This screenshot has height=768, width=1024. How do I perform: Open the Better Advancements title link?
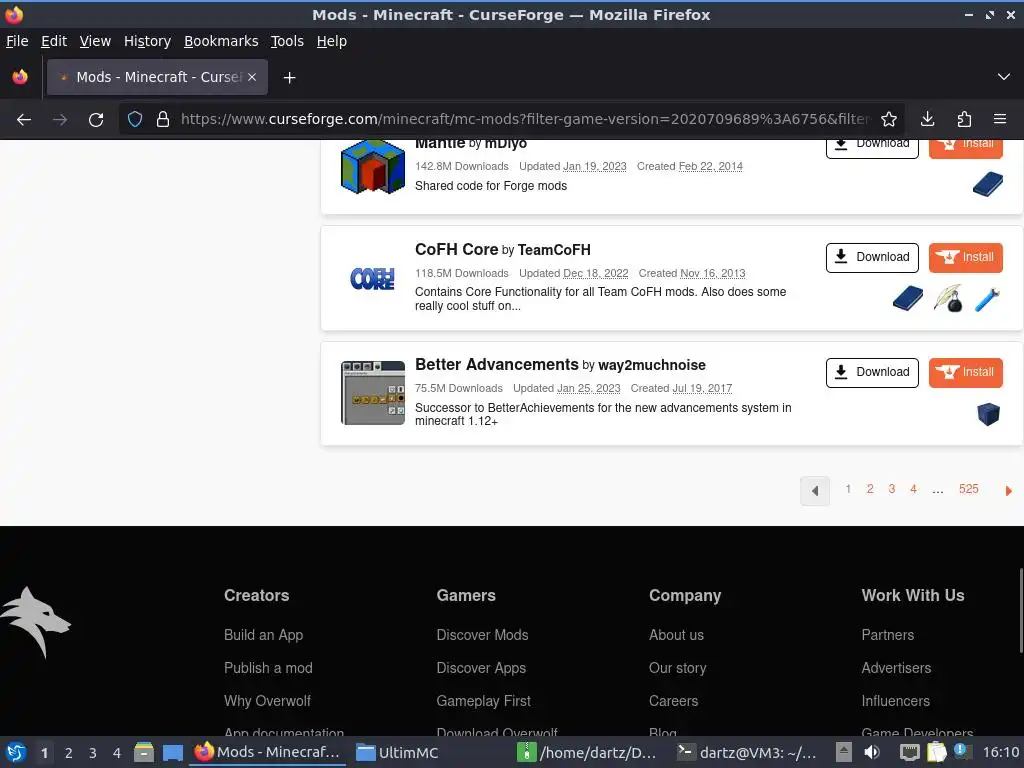click(x=496, y=364)
